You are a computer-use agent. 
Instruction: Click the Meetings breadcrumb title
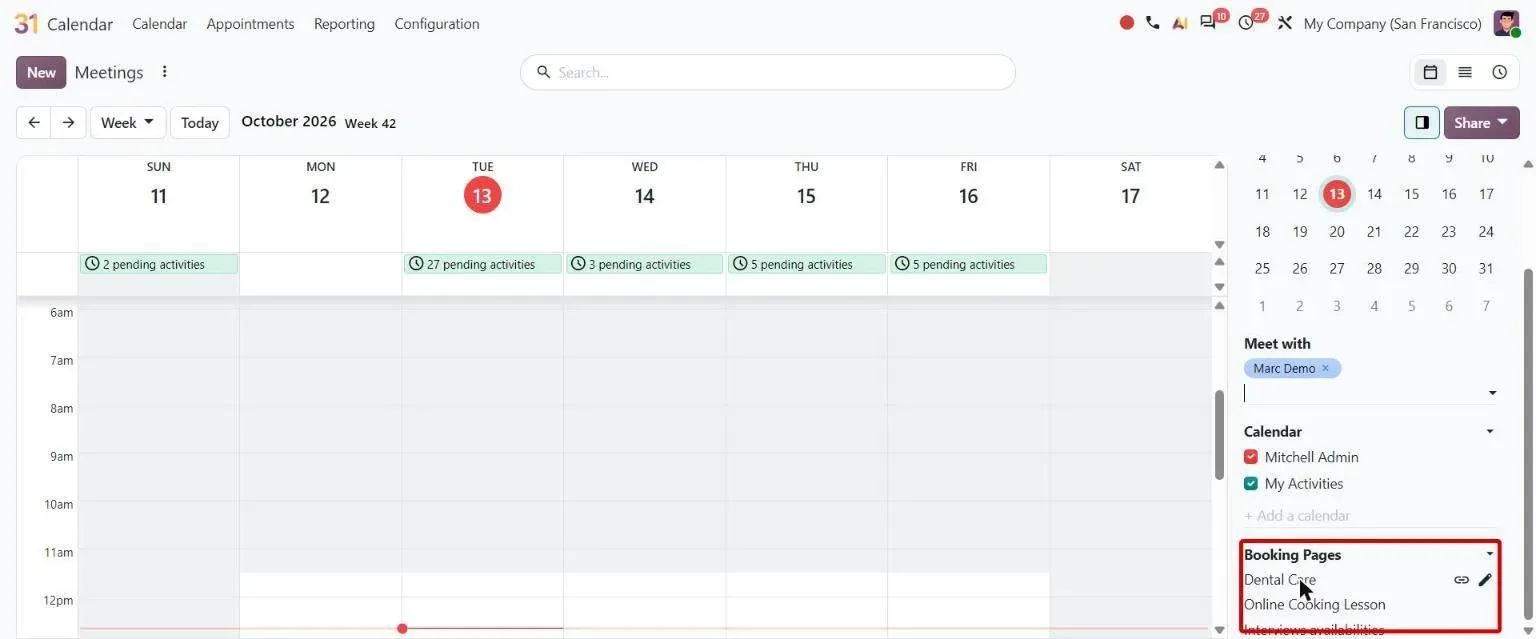coord(109,72)
